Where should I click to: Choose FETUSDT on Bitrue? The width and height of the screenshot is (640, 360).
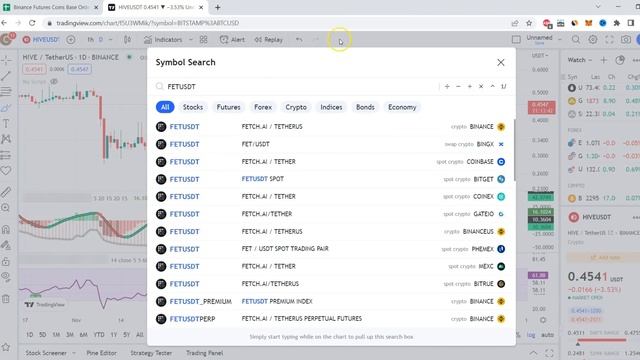click(331, 284)
